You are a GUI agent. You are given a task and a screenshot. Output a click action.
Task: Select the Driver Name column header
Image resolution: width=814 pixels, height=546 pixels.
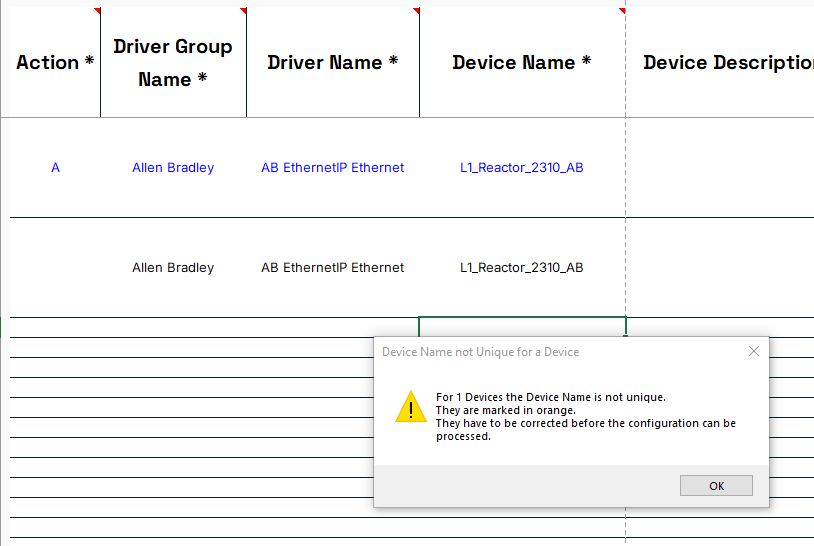pos(333,62)
